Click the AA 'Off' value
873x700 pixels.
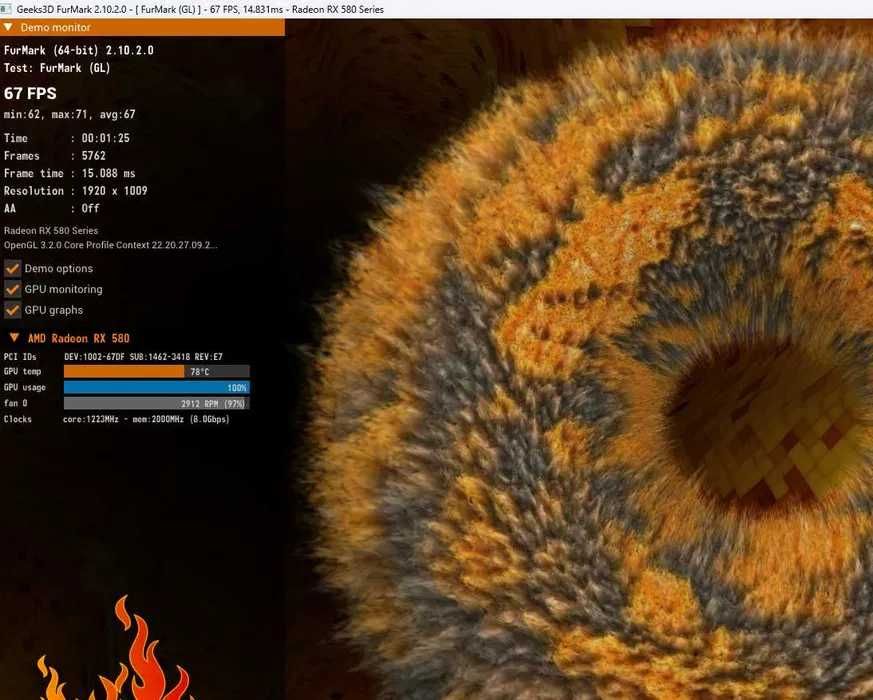[x=91, y=208]
